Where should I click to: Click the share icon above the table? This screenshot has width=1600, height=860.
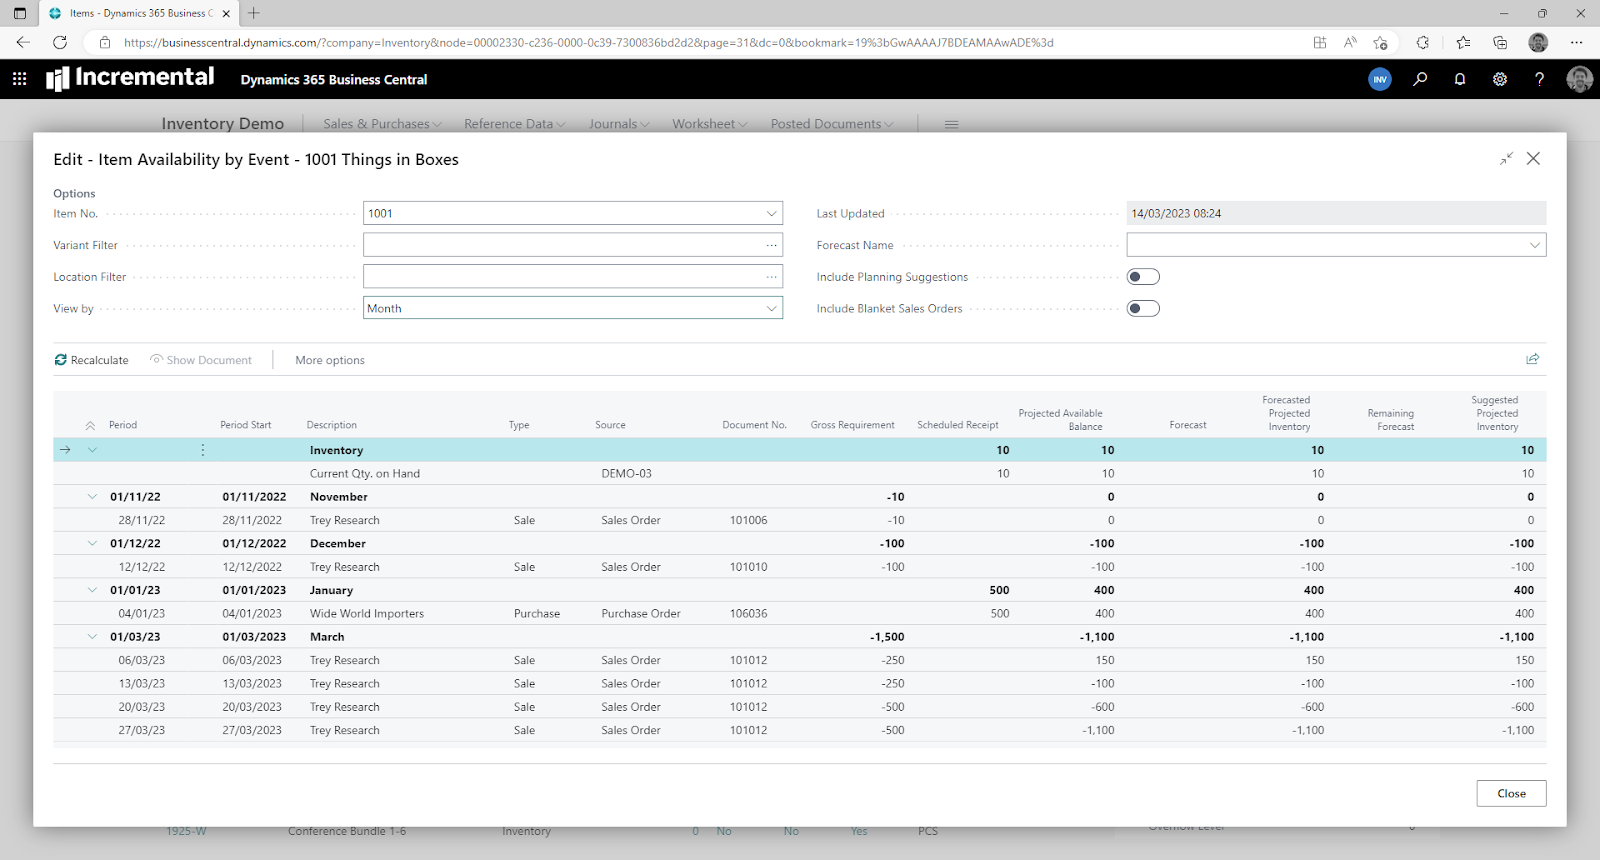pos(1532,359)
